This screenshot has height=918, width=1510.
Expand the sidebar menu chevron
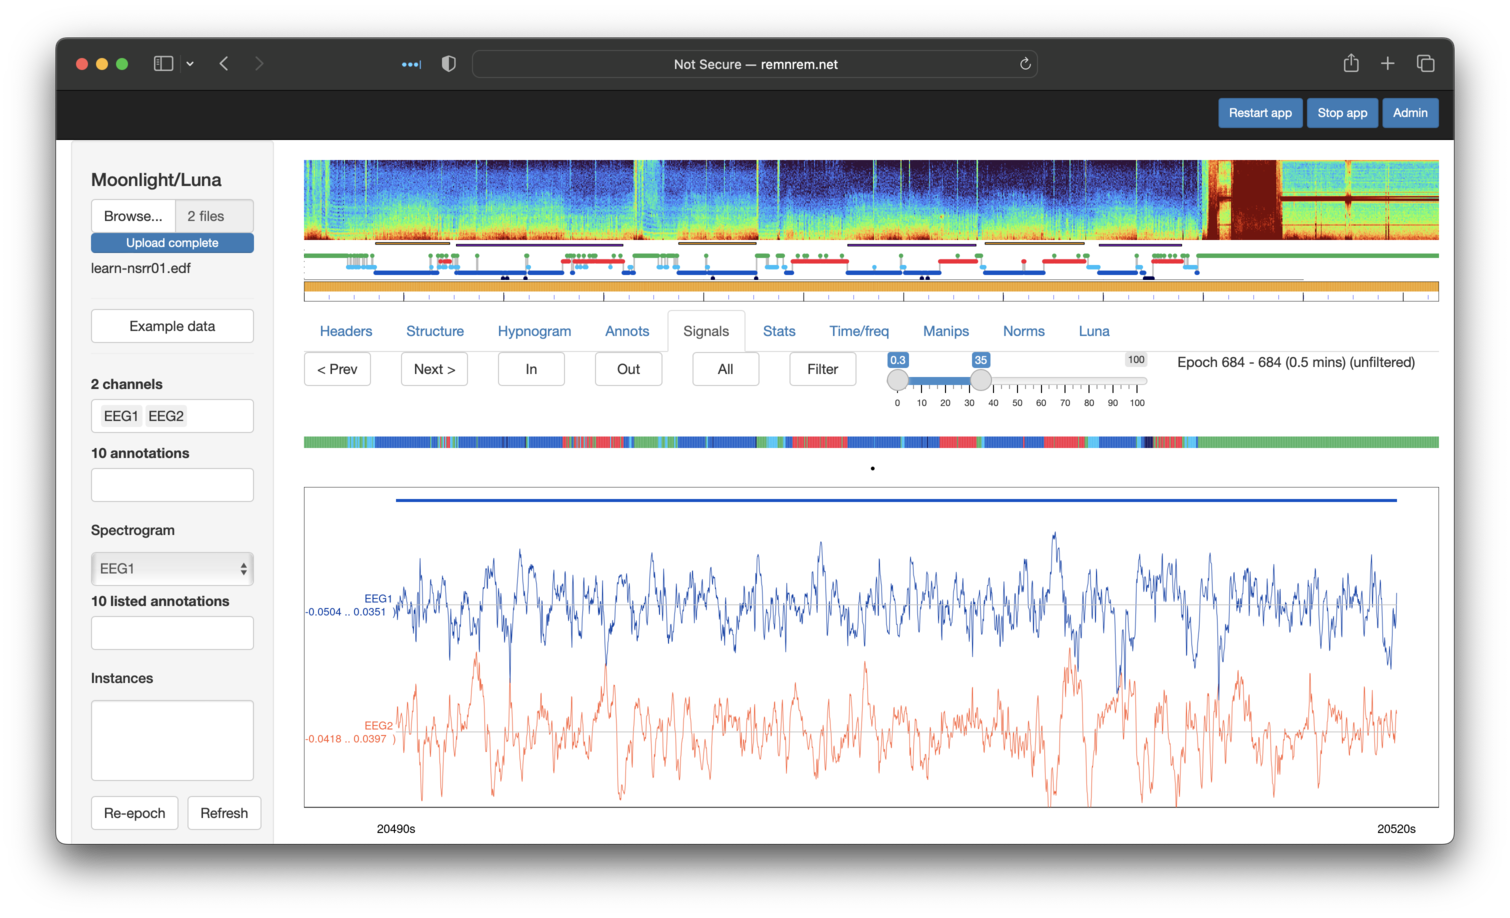(x=190, y=64)
